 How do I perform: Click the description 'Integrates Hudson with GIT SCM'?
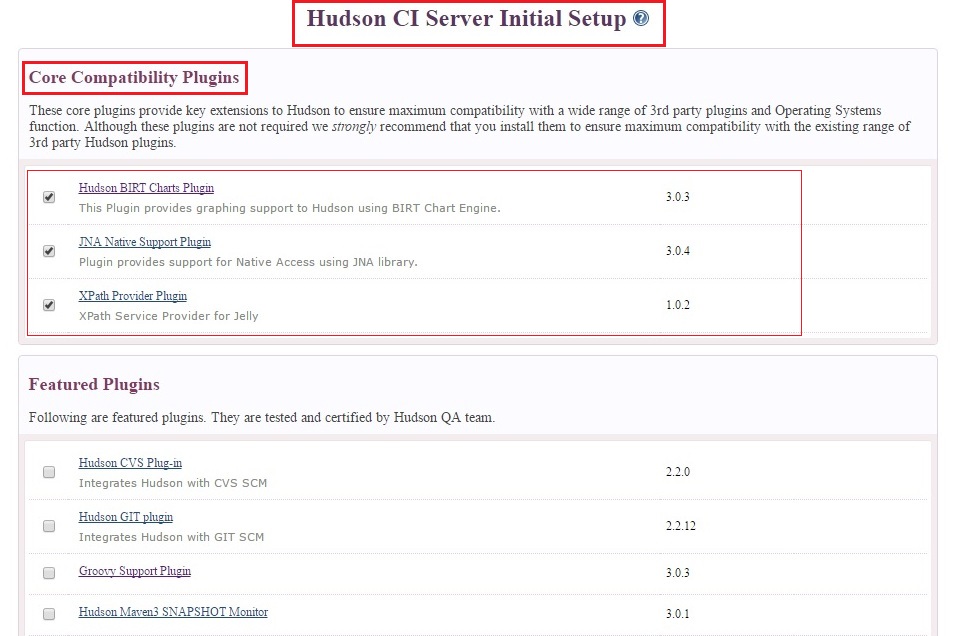coord(171,537)
